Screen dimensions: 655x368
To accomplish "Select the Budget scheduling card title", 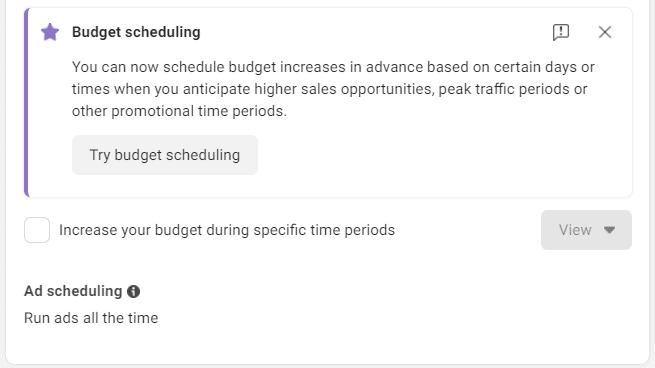I will click(x=136, y=32).
